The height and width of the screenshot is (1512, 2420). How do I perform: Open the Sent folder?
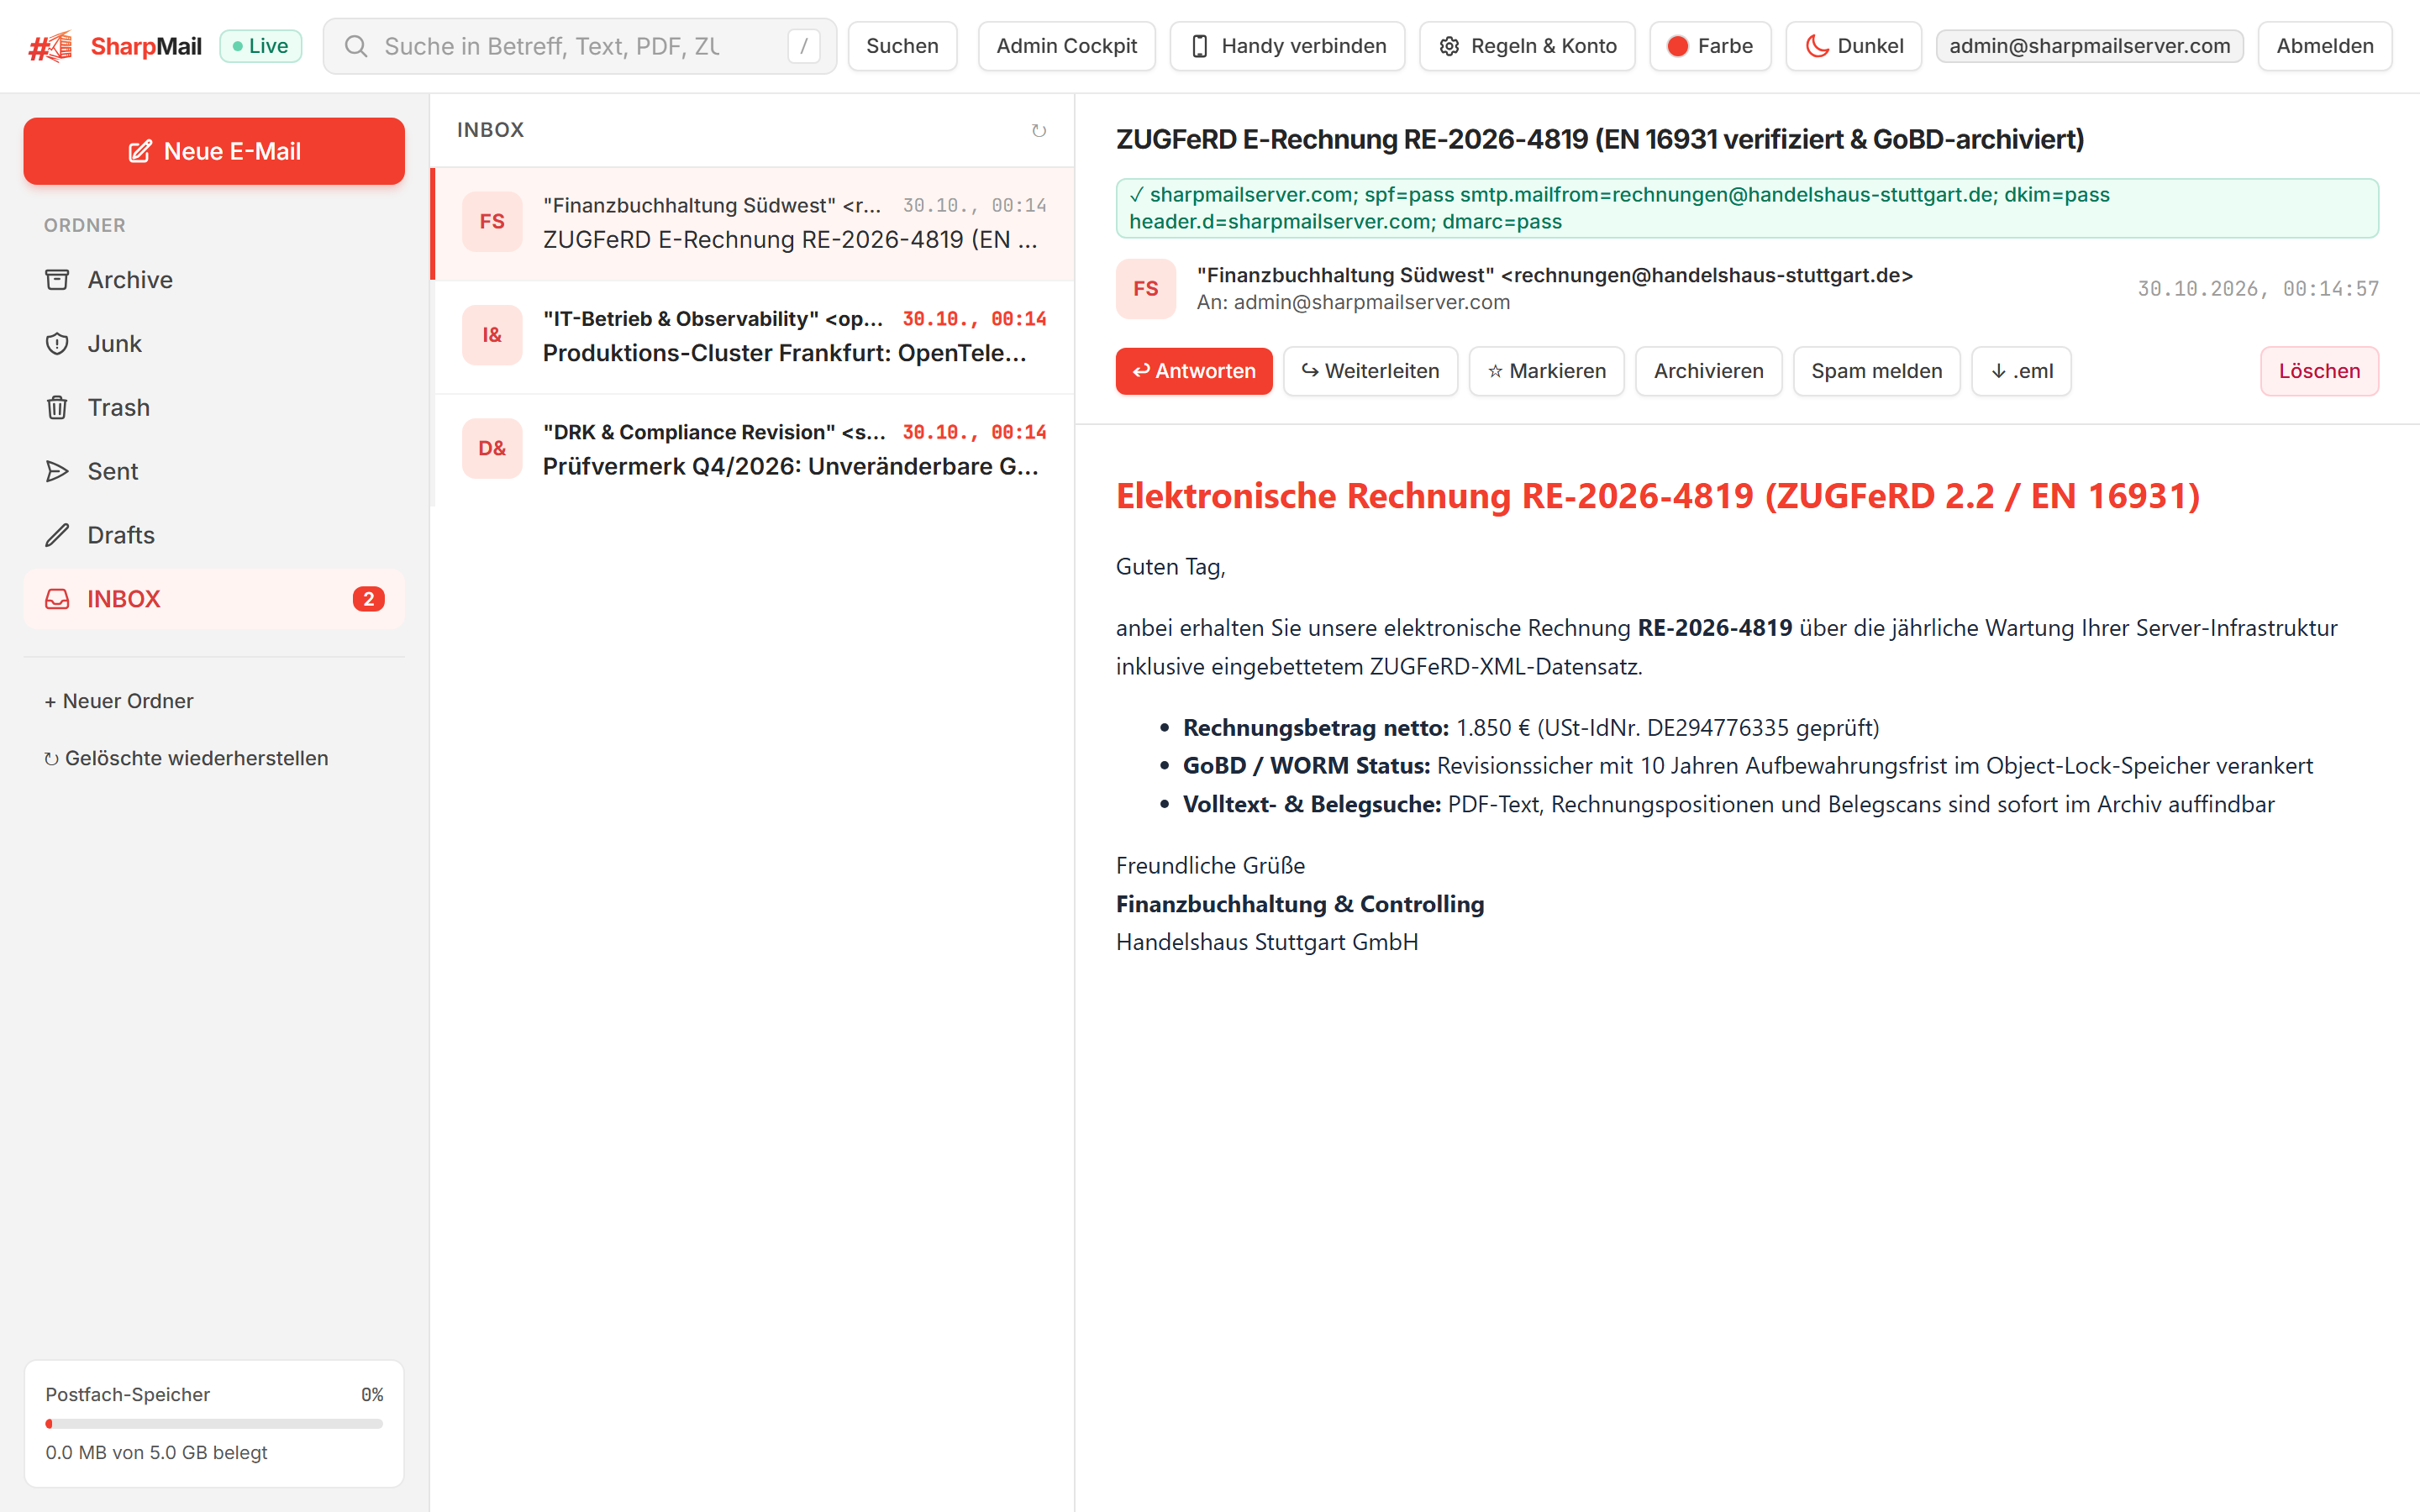[x=214, y=471]
